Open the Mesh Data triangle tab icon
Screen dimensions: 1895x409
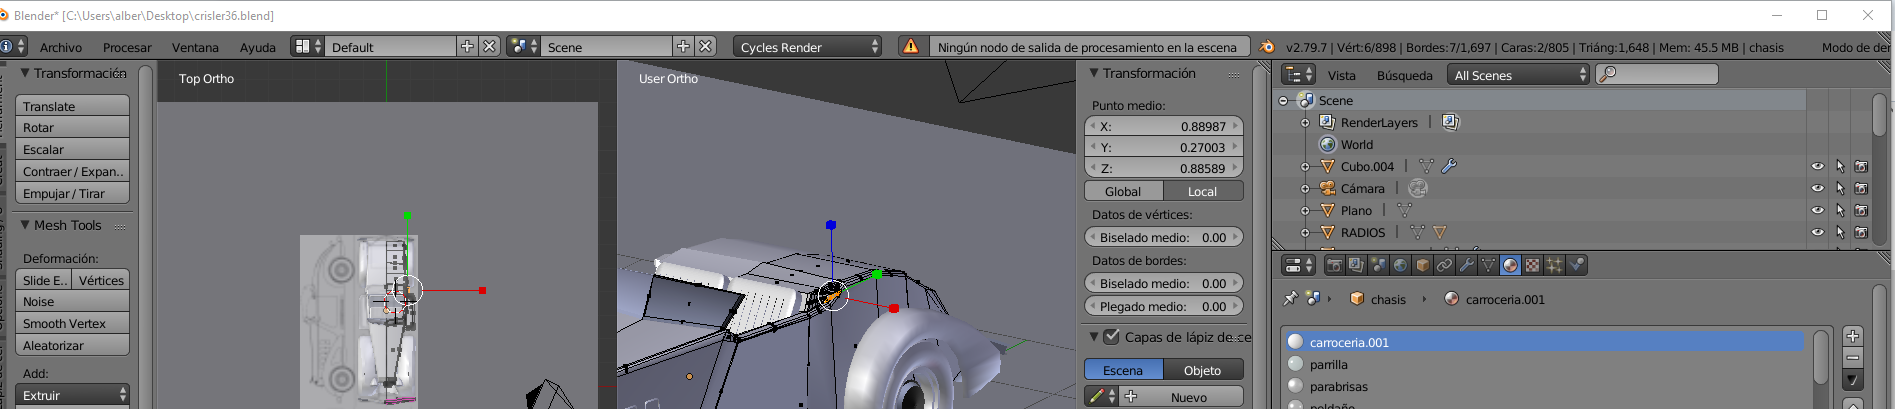(x=1488, y=265)
